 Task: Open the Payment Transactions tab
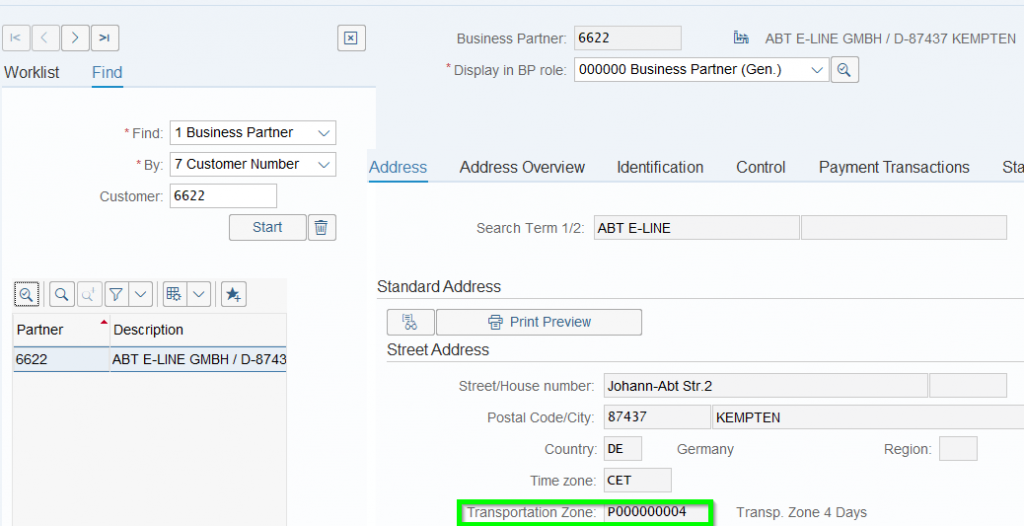tap(894, 168)
